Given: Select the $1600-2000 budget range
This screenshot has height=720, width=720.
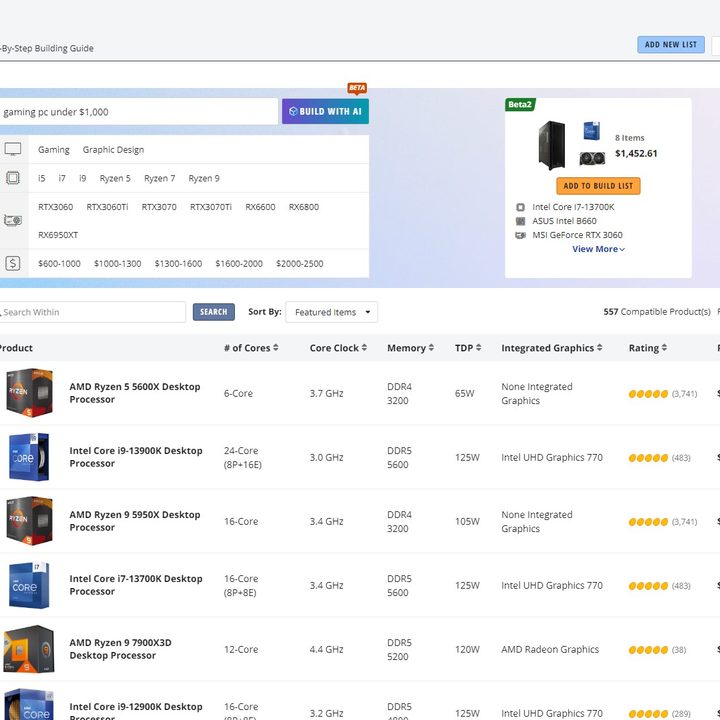Looking at the screenshot, I should pos(239,264).
